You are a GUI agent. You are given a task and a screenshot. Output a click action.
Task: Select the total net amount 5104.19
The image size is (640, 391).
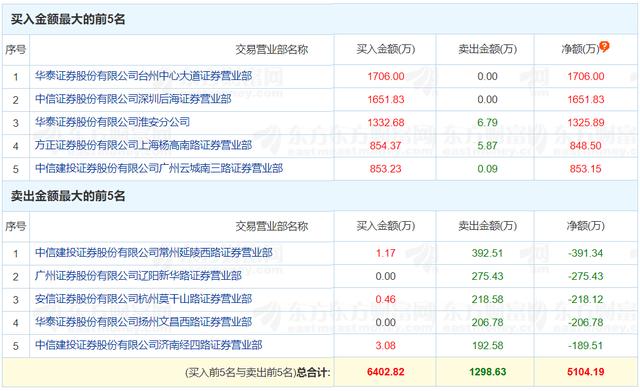[x=586, y=372]
